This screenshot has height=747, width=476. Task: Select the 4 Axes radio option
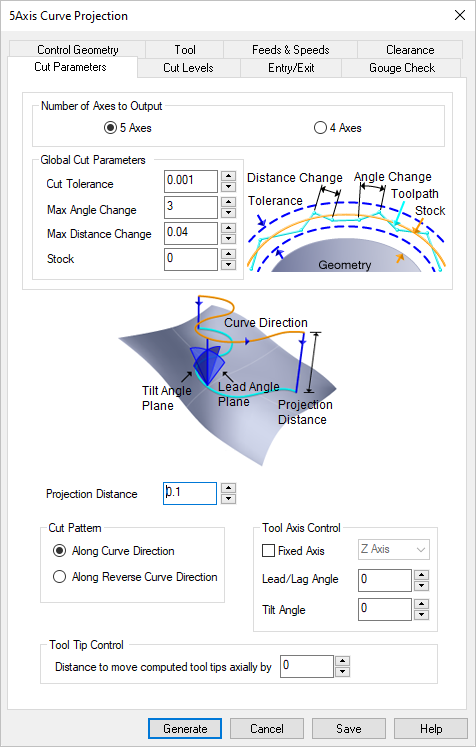pos(338,128)
